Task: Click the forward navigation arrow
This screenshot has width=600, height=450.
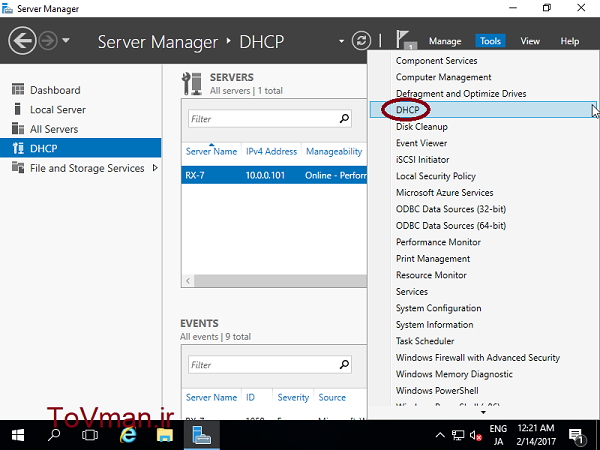Action: (48, 41)
